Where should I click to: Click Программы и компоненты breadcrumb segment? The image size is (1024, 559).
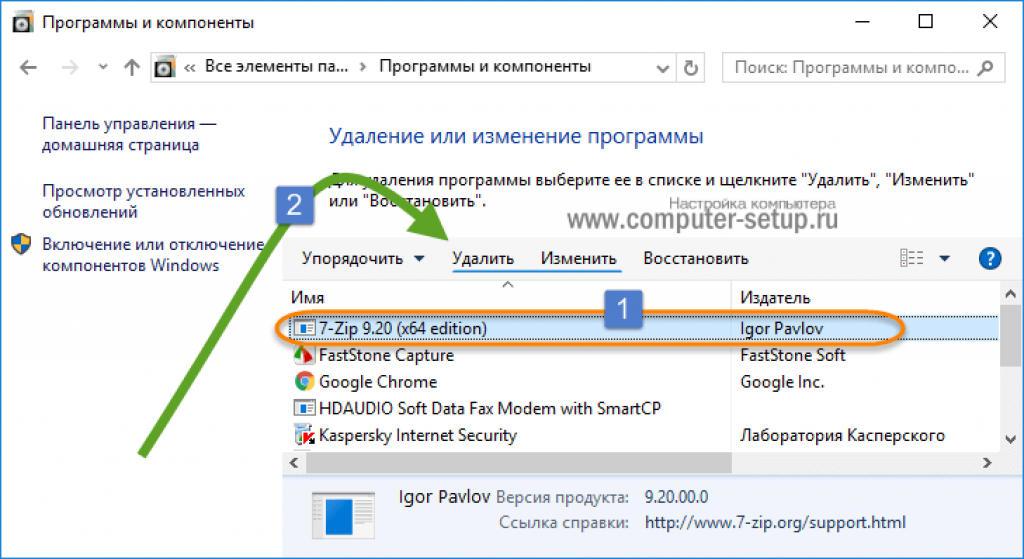485,67
